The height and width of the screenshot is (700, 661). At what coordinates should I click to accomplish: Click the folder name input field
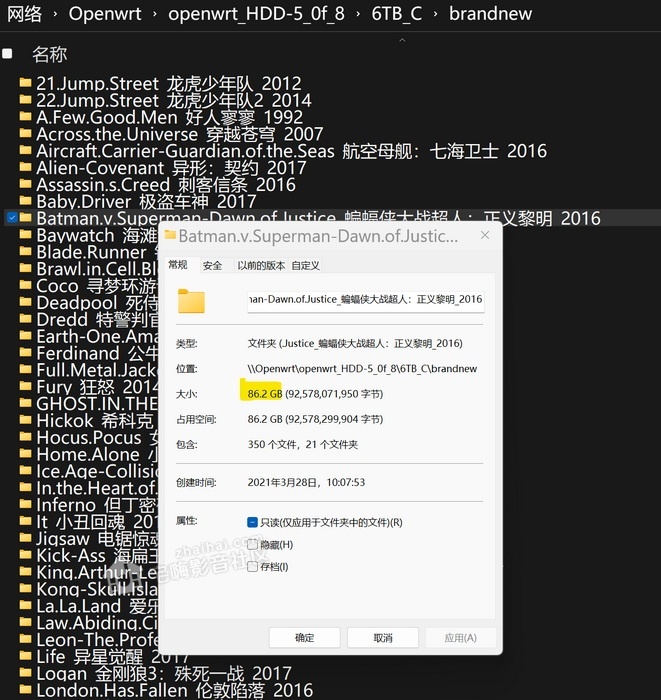[x=366, y=300]
